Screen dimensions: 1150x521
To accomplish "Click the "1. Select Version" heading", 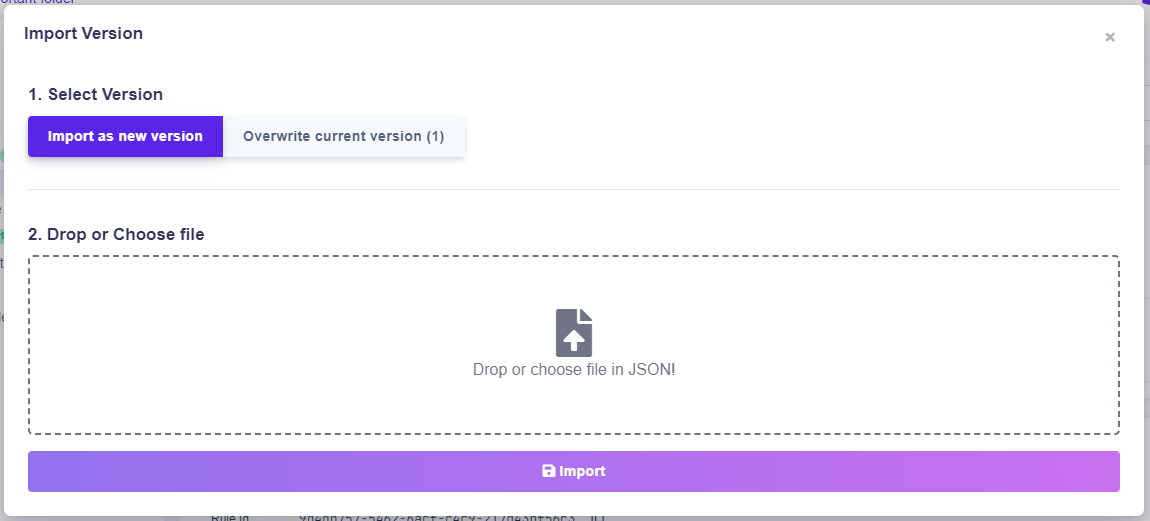I will 95,94.
